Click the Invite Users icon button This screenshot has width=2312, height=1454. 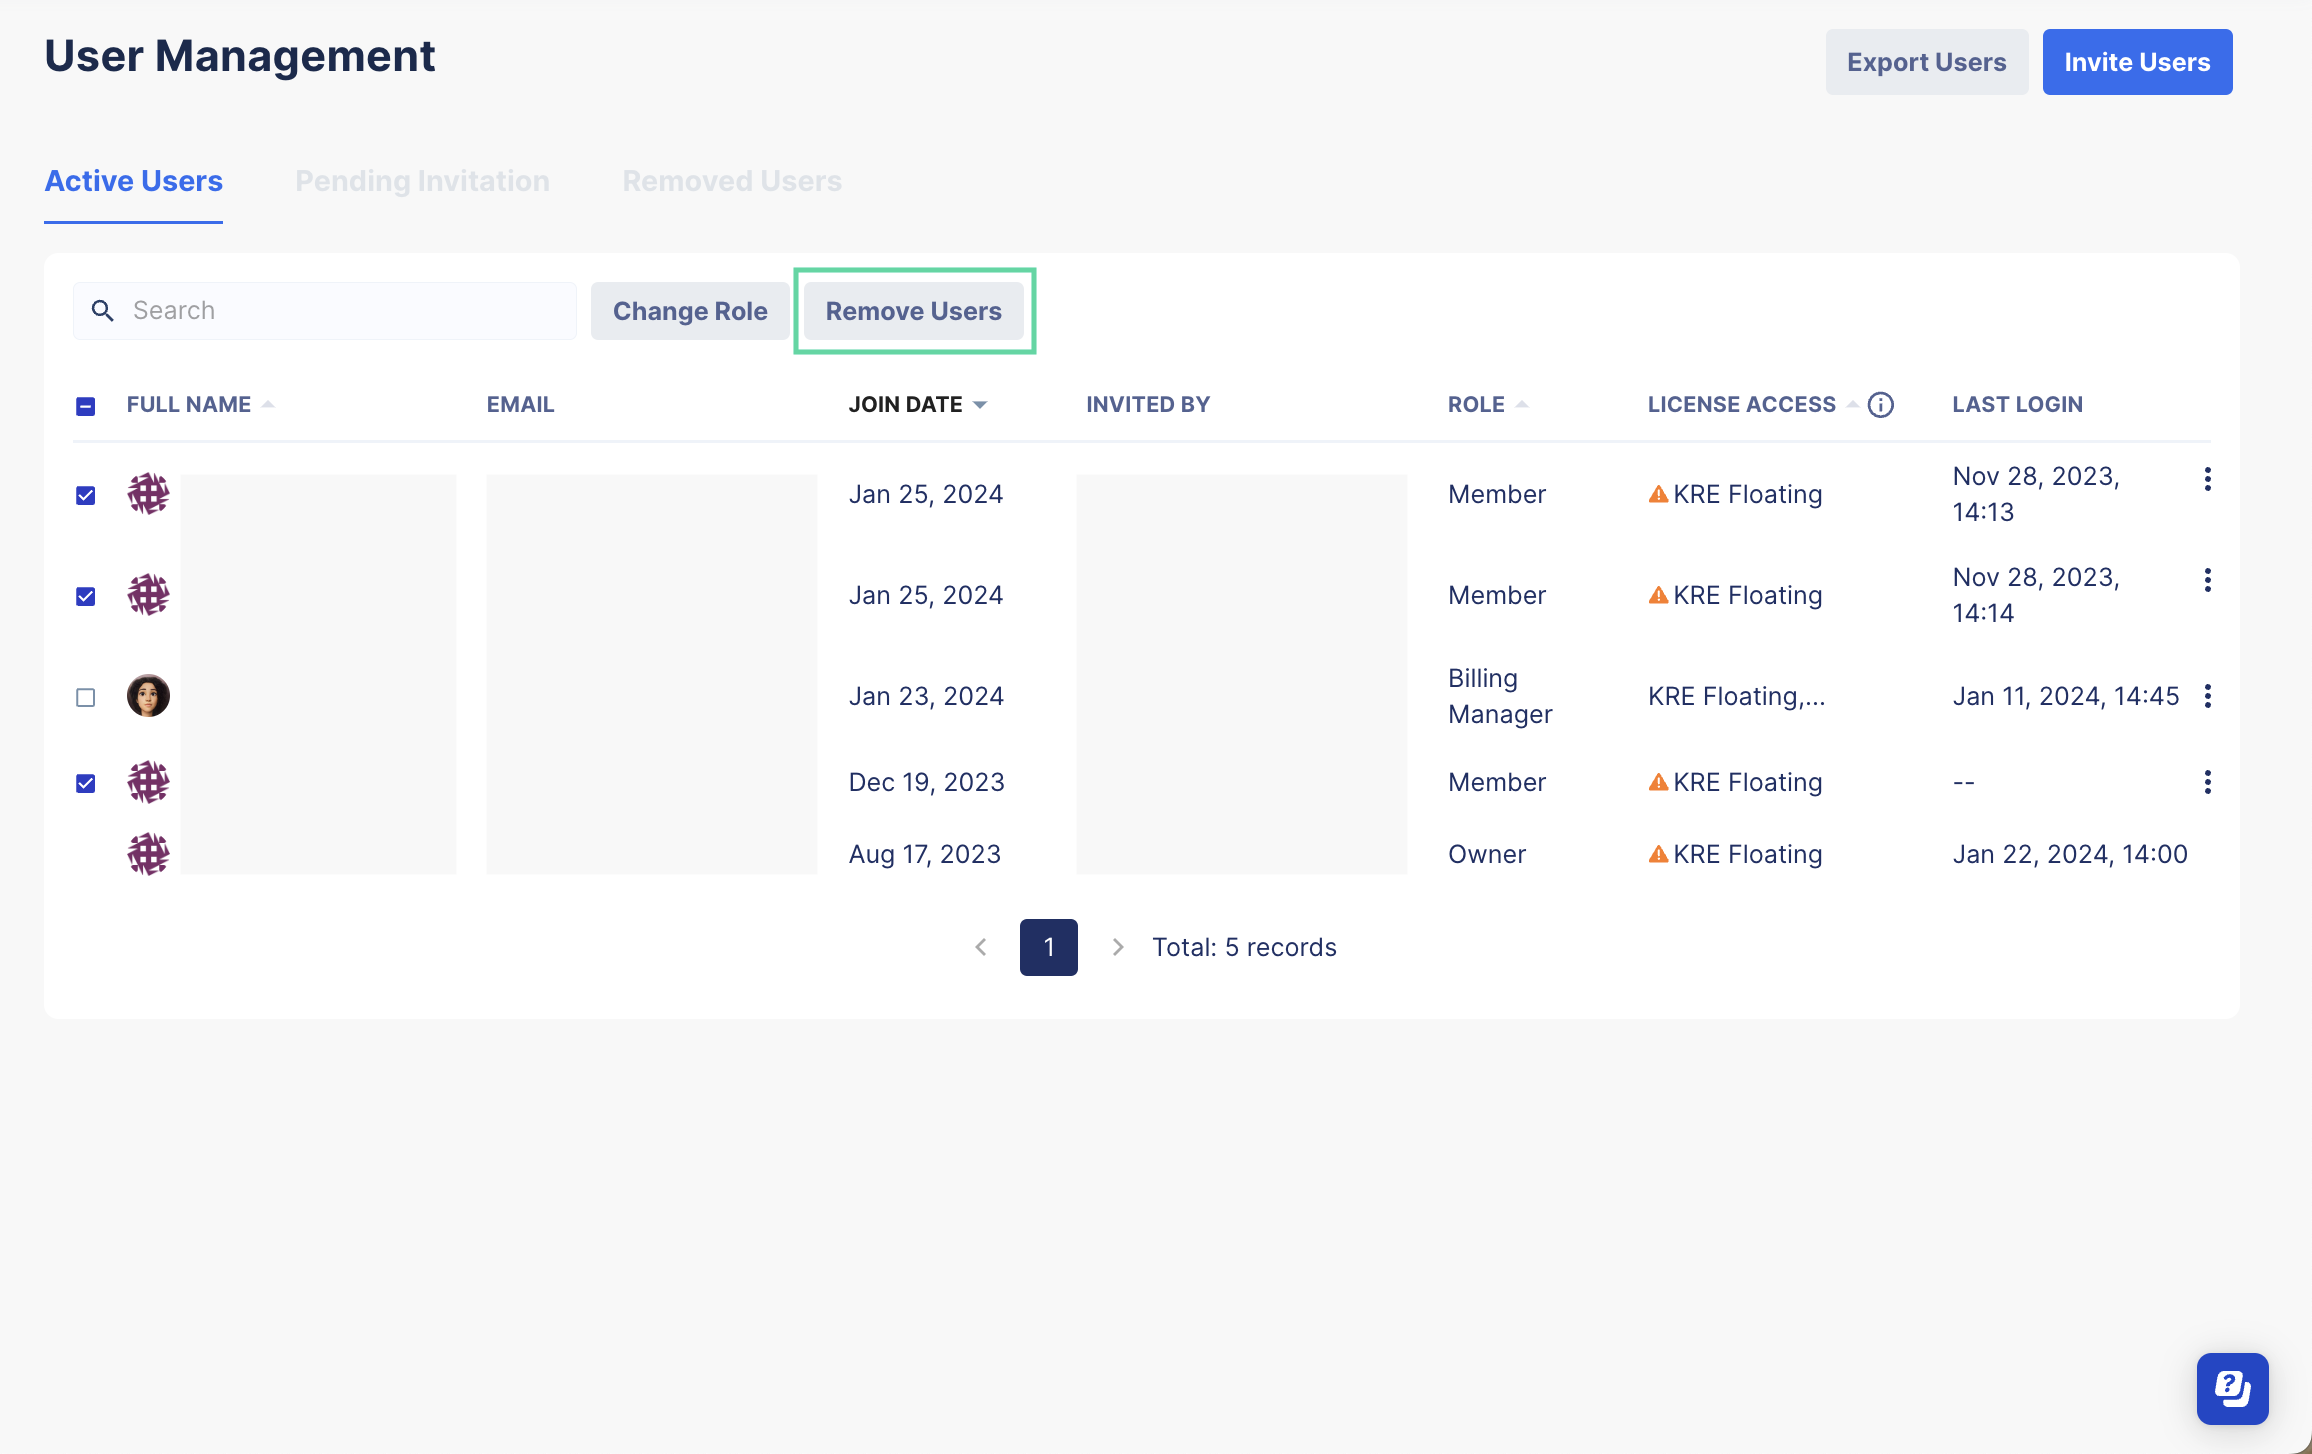pyautogui.click(x=2138, y=62)
